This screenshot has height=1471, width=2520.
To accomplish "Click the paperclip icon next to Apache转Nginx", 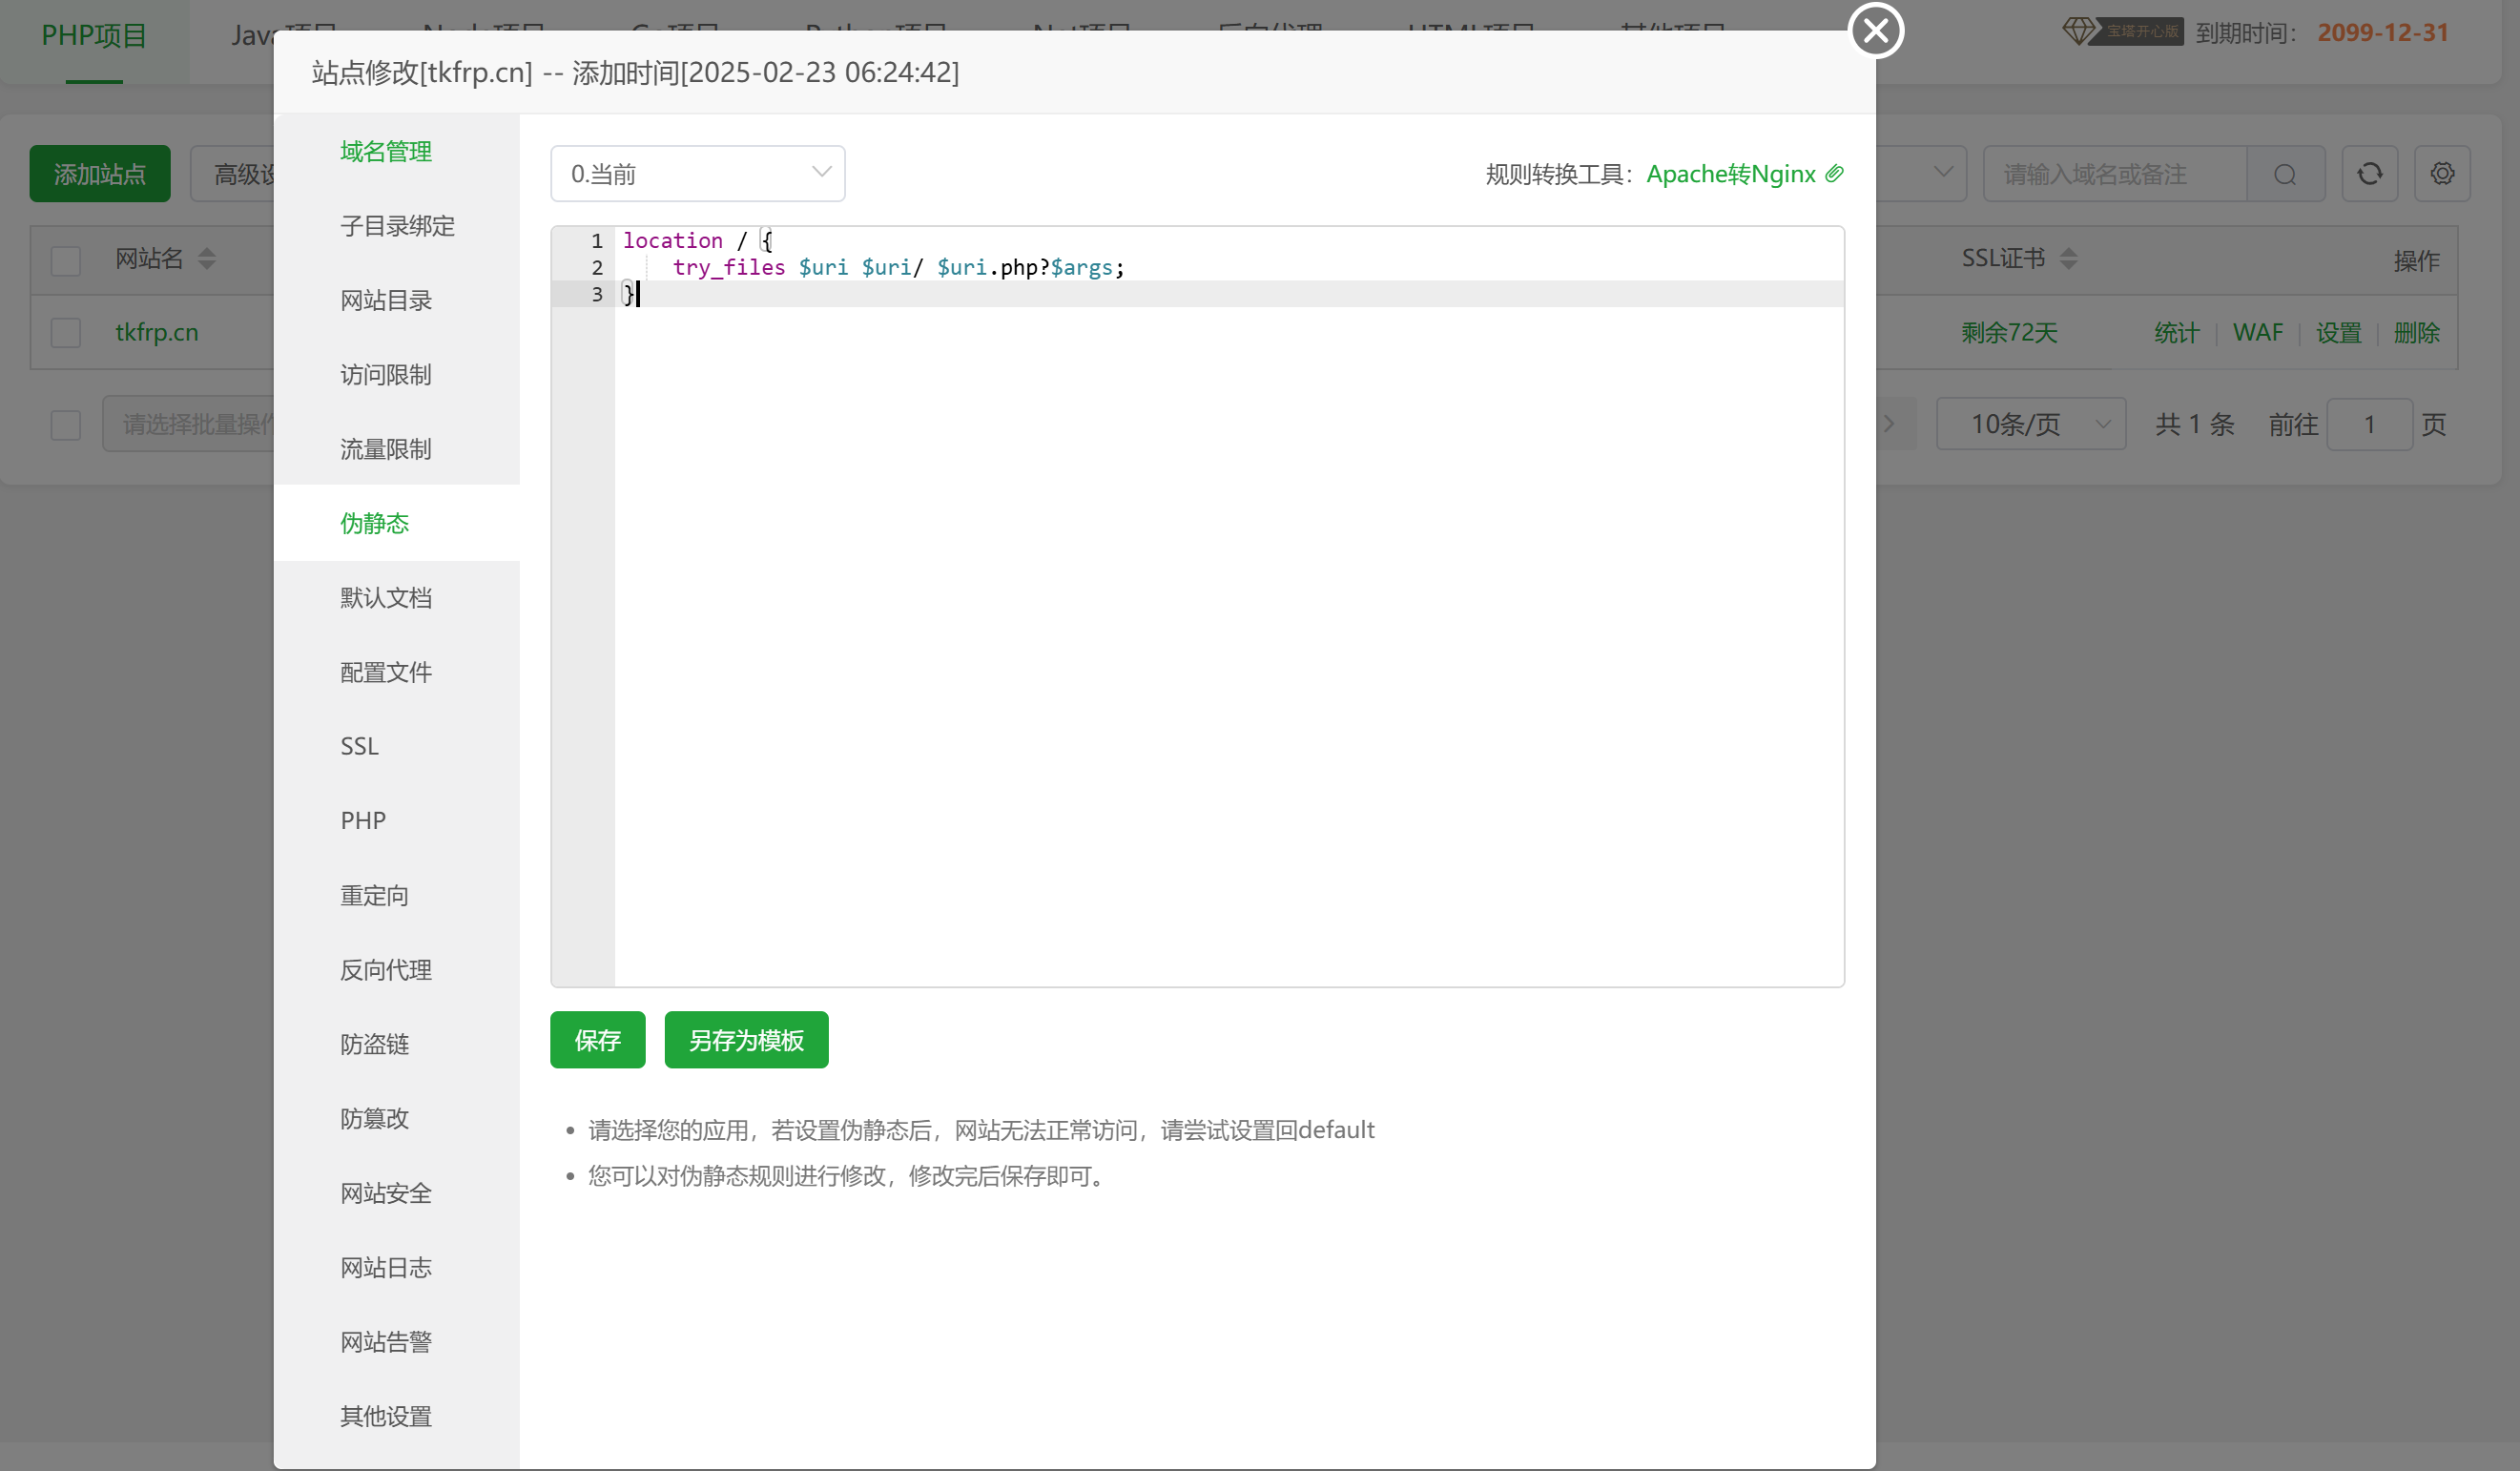I will tap(1834, 173).
